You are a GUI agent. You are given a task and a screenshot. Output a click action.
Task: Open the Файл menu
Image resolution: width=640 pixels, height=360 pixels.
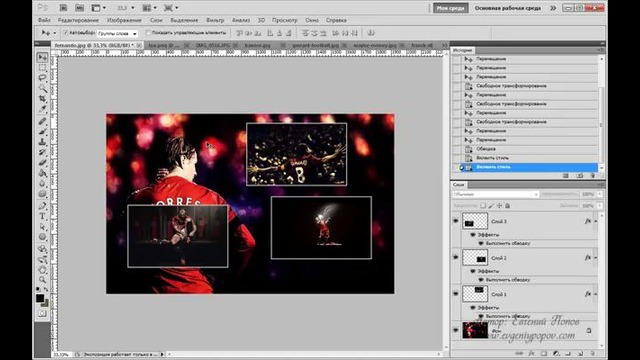click(44, 20)
